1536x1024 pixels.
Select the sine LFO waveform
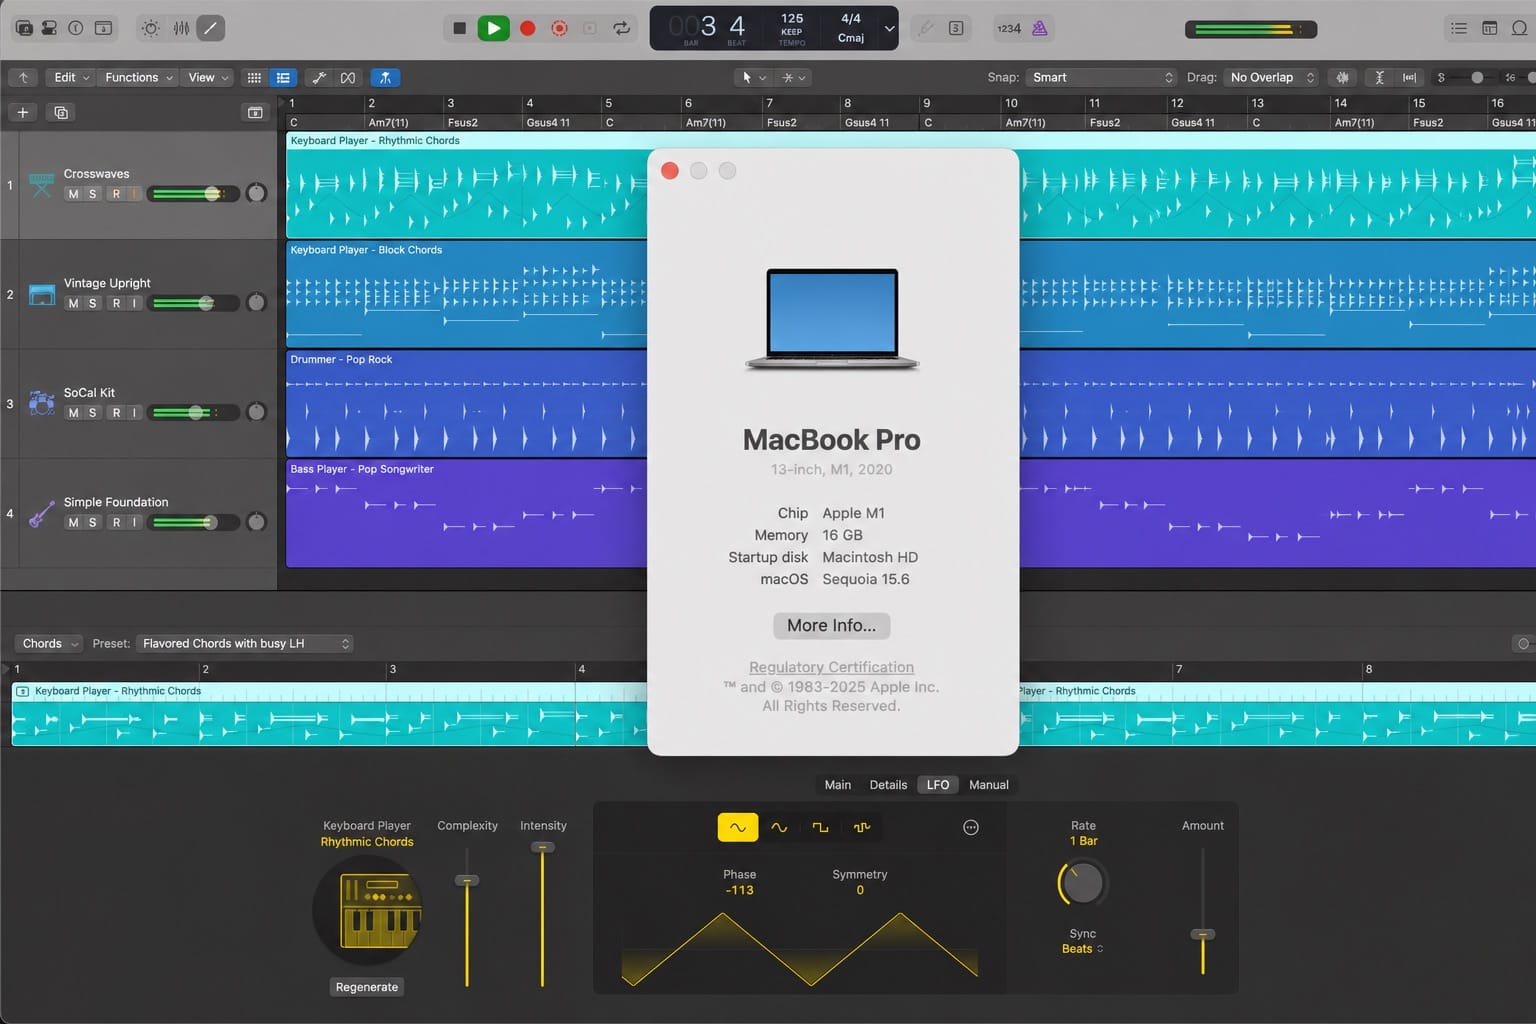tap(779, 827)
